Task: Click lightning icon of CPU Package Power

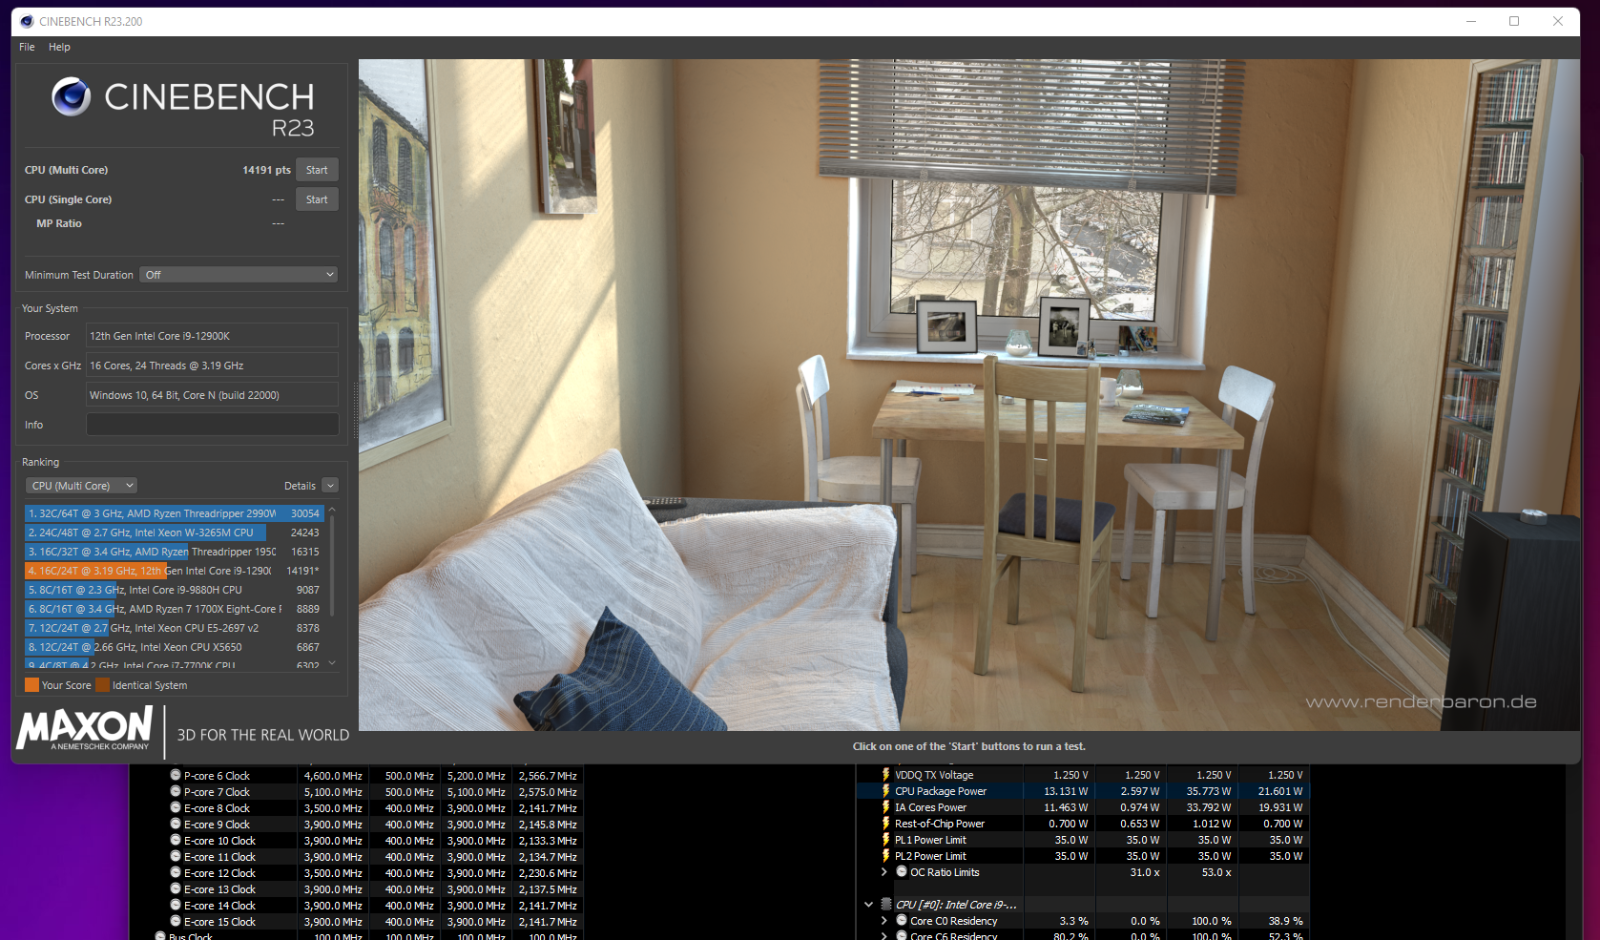Action: click(886, 790)
